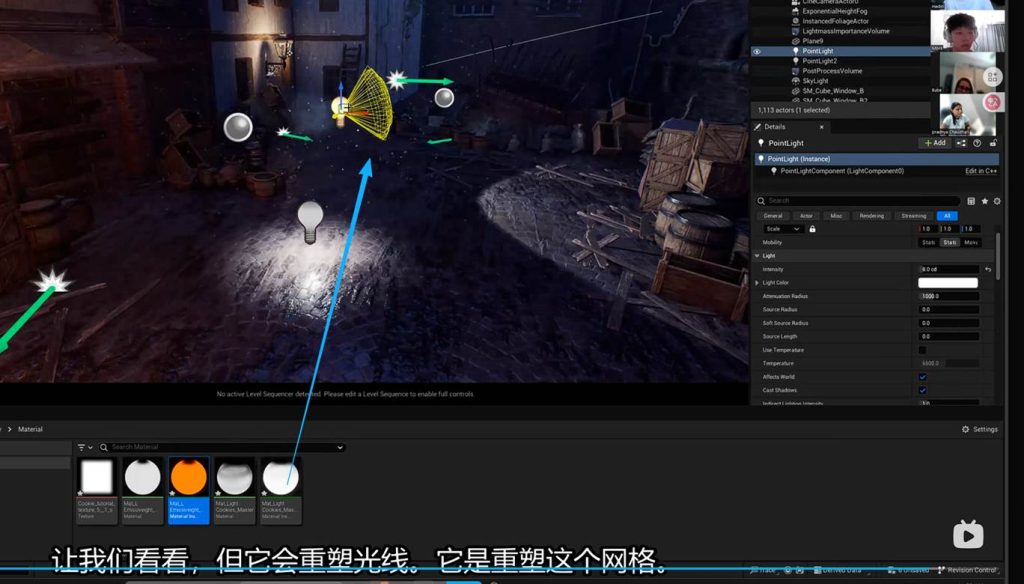Open property matrix table icon

(x=971, y=201)
